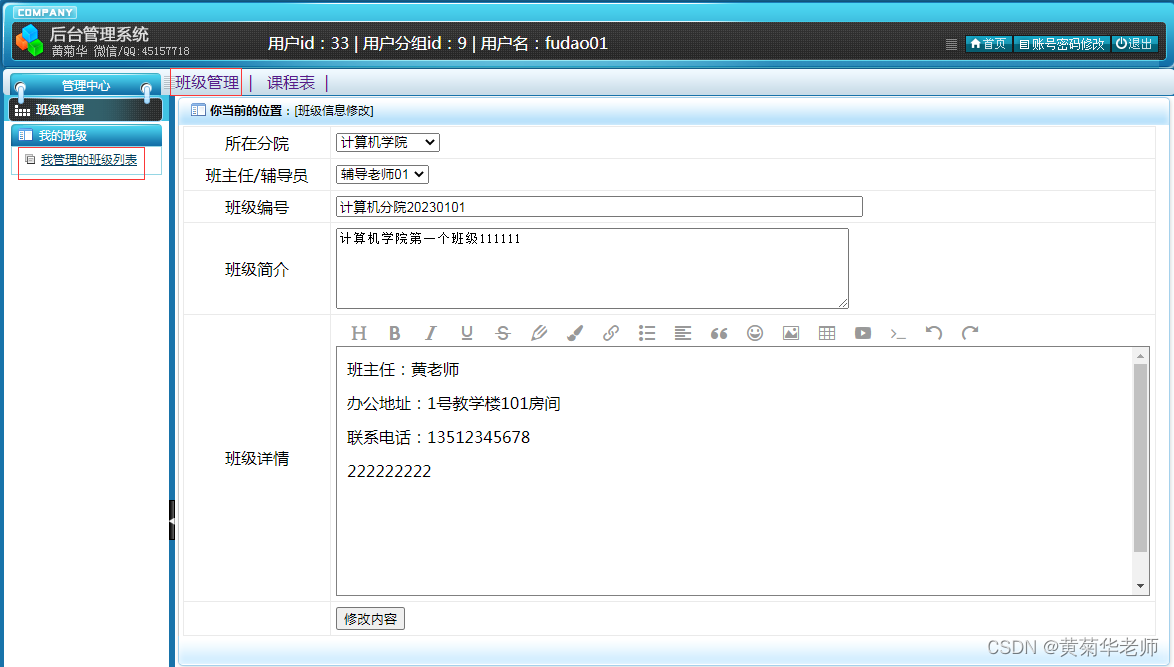Collapse the sidebar with the splitter arrow

tap(171, 520)
